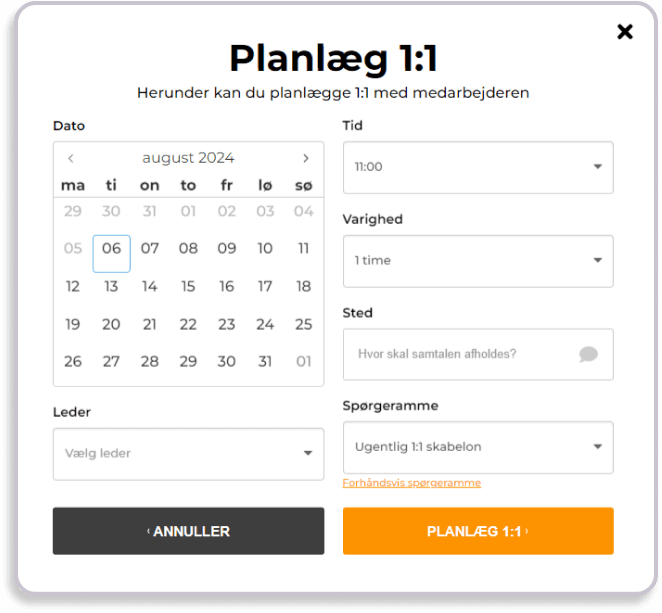Go to previous month in calendar
Screen dimensions: 662x613
click(71, 158)
